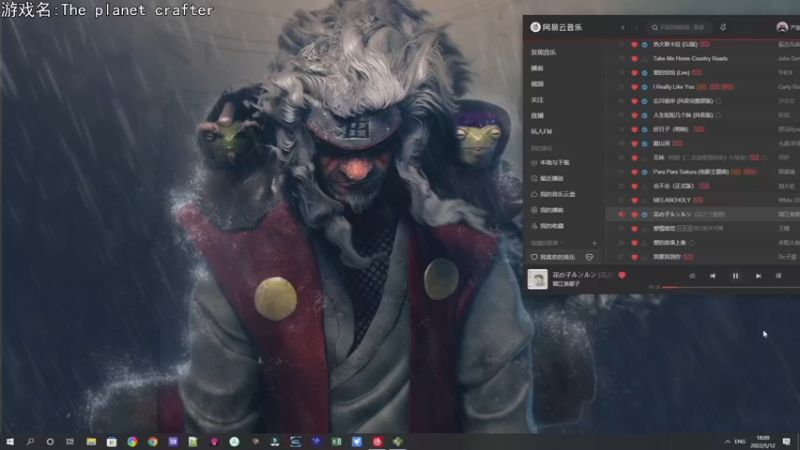This screenshot has height=450, width=800.
Task: Open 播客 in the sidebar
Action: coord(537,68)
